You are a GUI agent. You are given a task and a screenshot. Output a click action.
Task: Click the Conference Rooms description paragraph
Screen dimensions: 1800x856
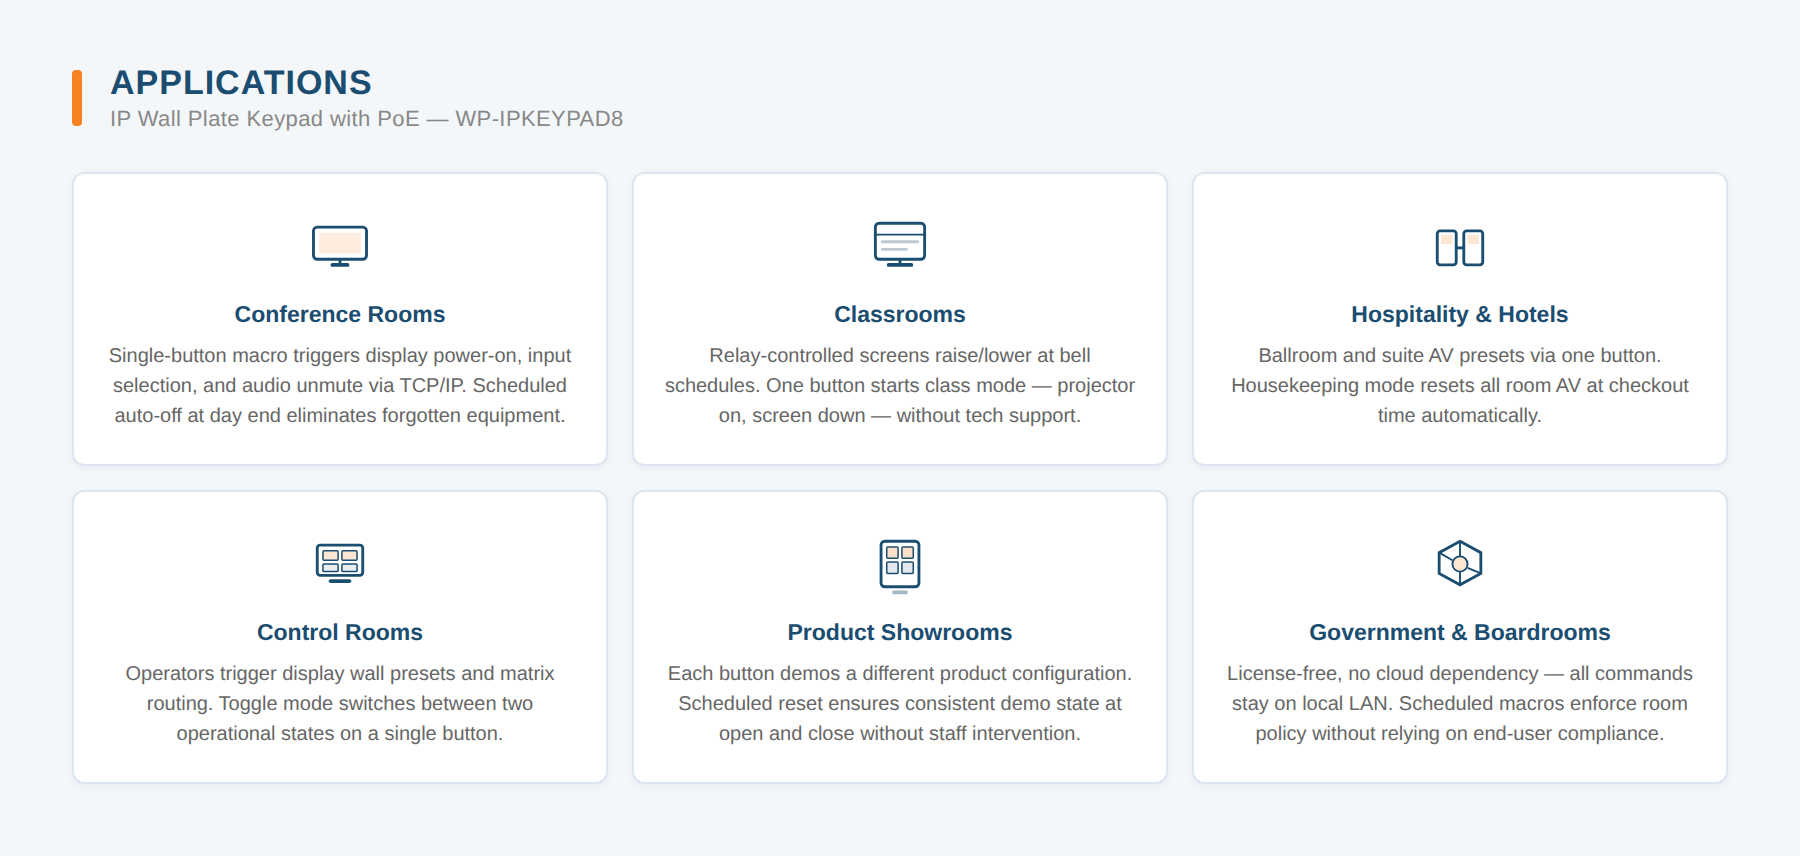tap(340, 385)
